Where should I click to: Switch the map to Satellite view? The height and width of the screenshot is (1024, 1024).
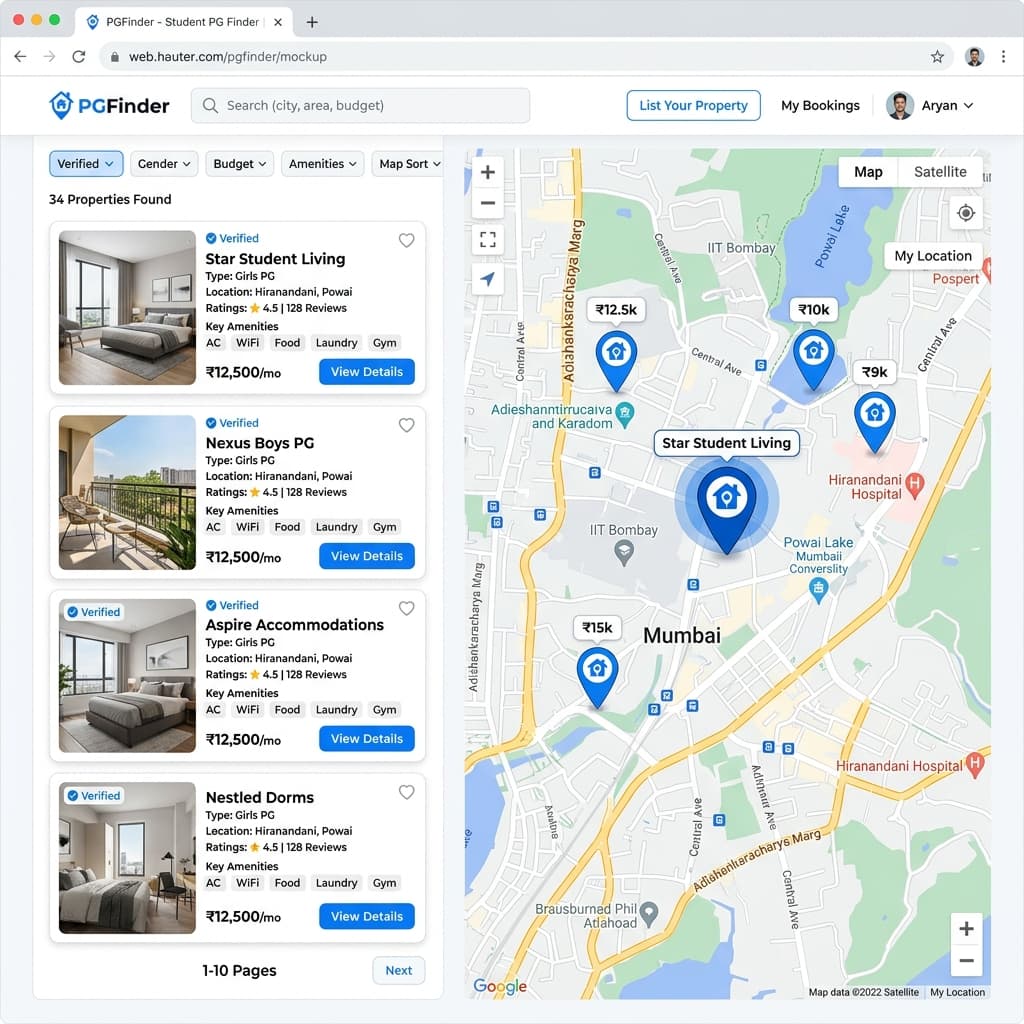pos(940,172)
